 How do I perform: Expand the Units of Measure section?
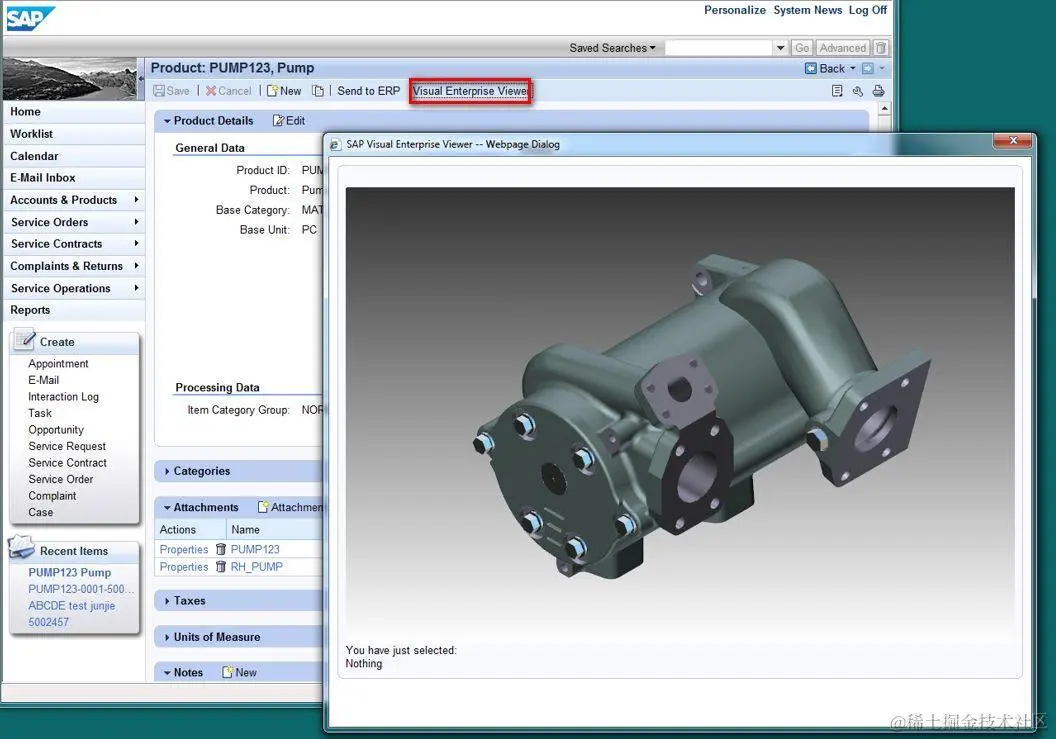(x=167, y=637)
